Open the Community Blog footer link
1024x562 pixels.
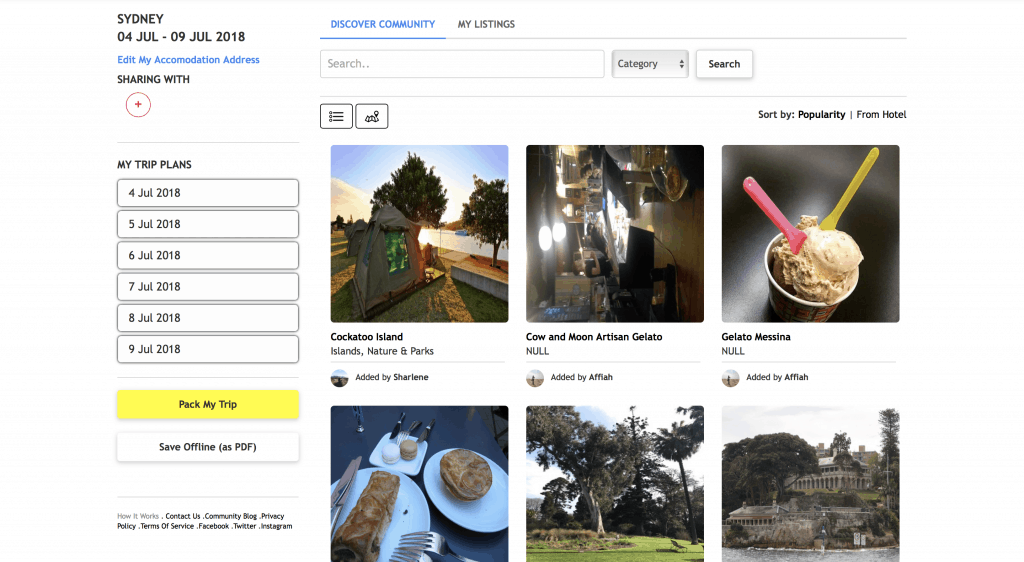231,516
